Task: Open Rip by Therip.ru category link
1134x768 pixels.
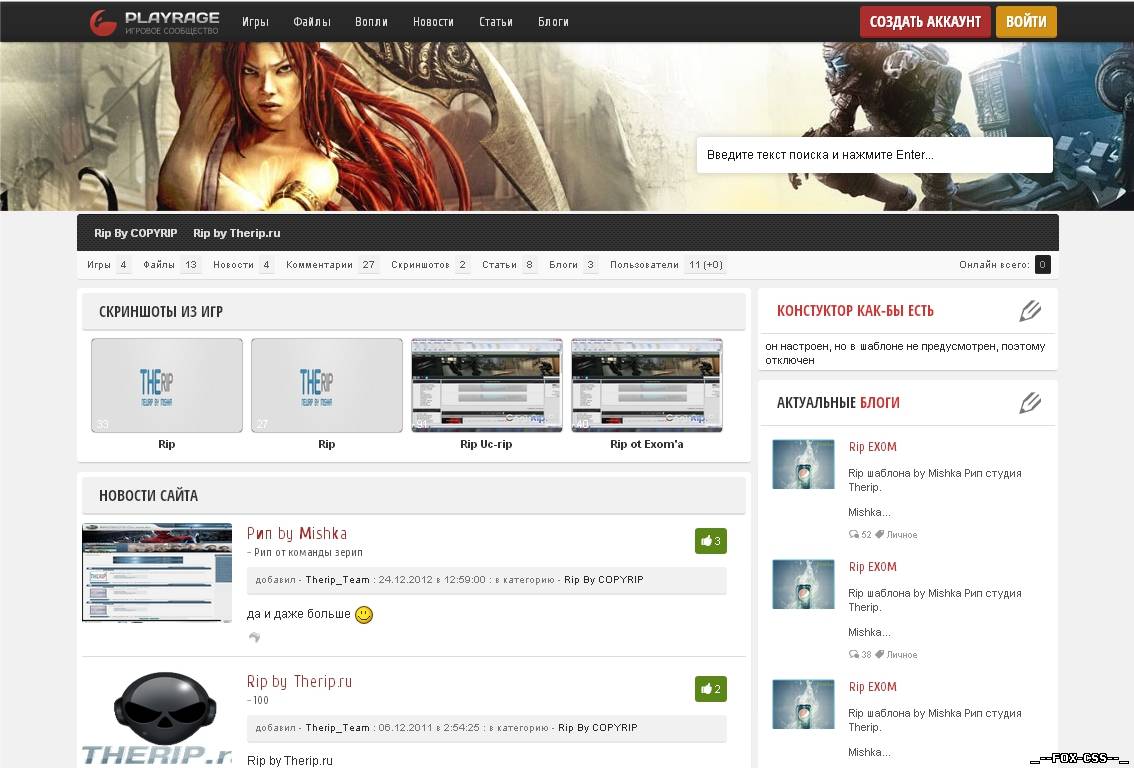Action: coord(236,233)
